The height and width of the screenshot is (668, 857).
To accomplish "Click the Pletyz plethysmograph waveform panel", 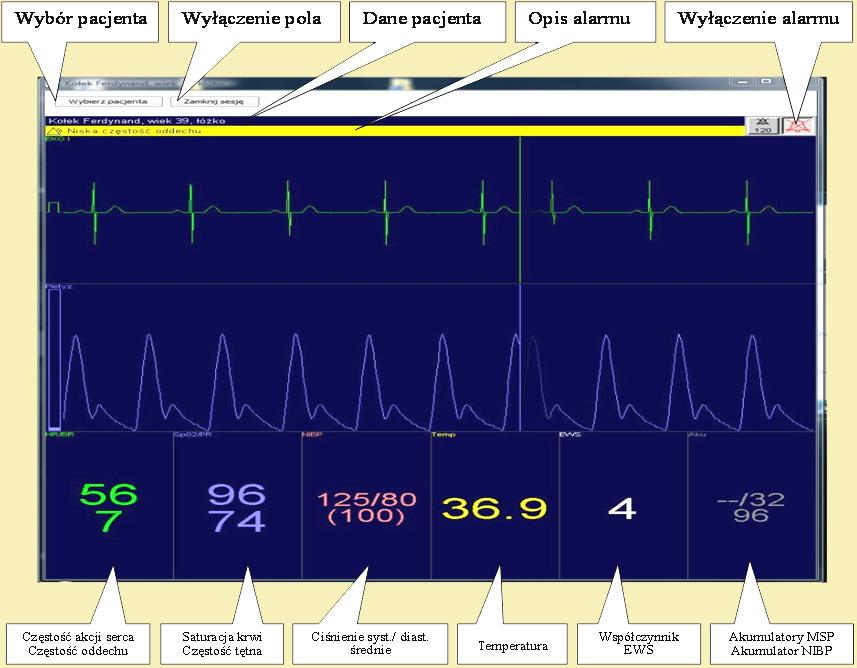I will tap(430, 358).
